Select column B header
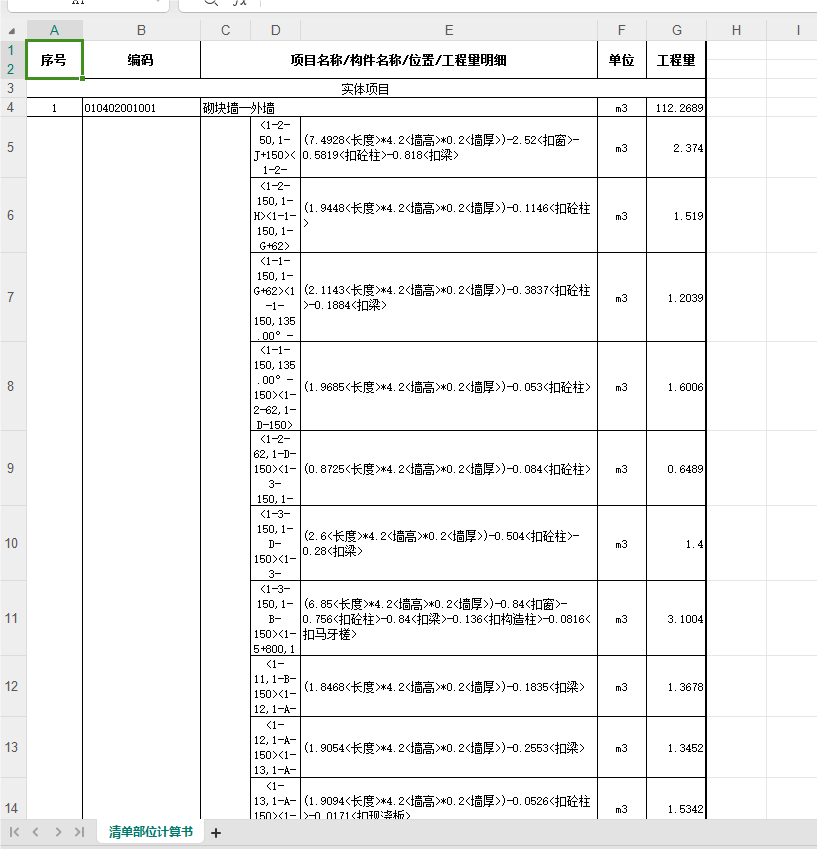 coord(141,30)
